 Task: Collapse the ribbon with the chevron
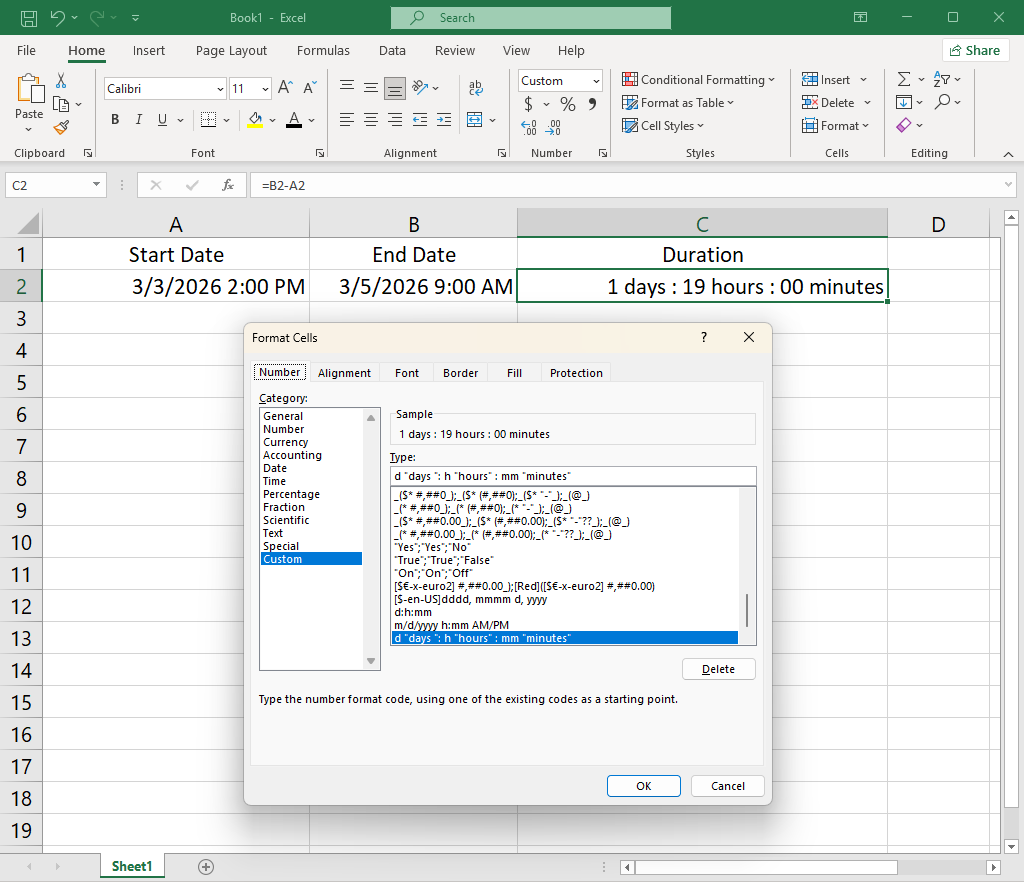(1008, 154)
